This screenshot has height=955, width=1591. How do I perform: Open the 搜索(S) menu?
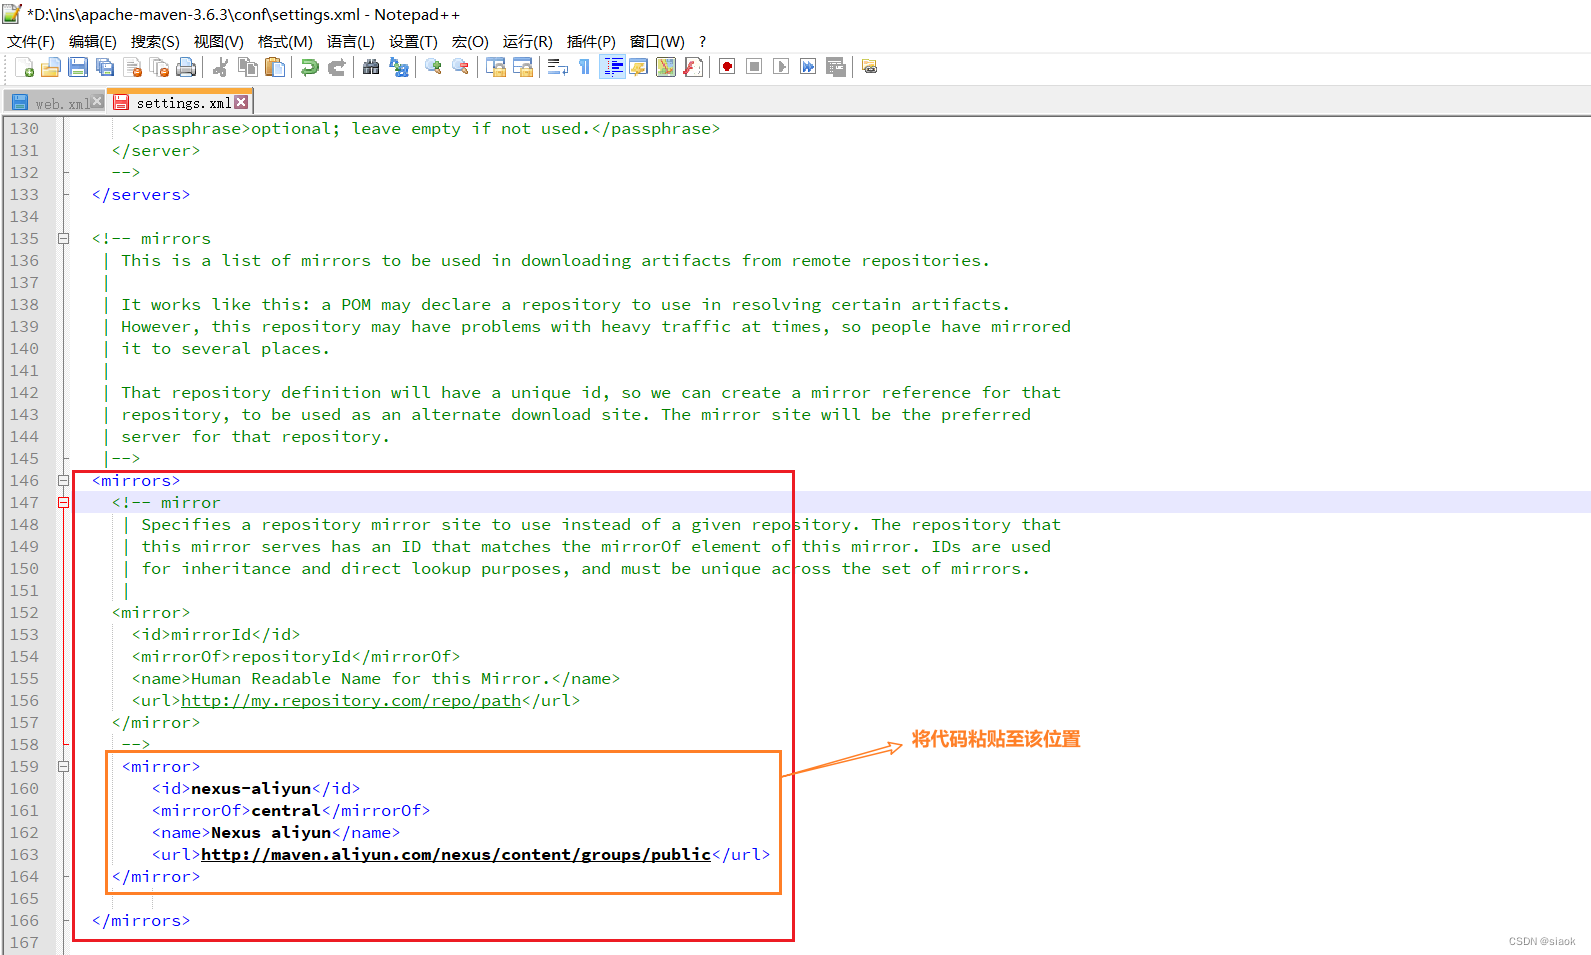155,41
